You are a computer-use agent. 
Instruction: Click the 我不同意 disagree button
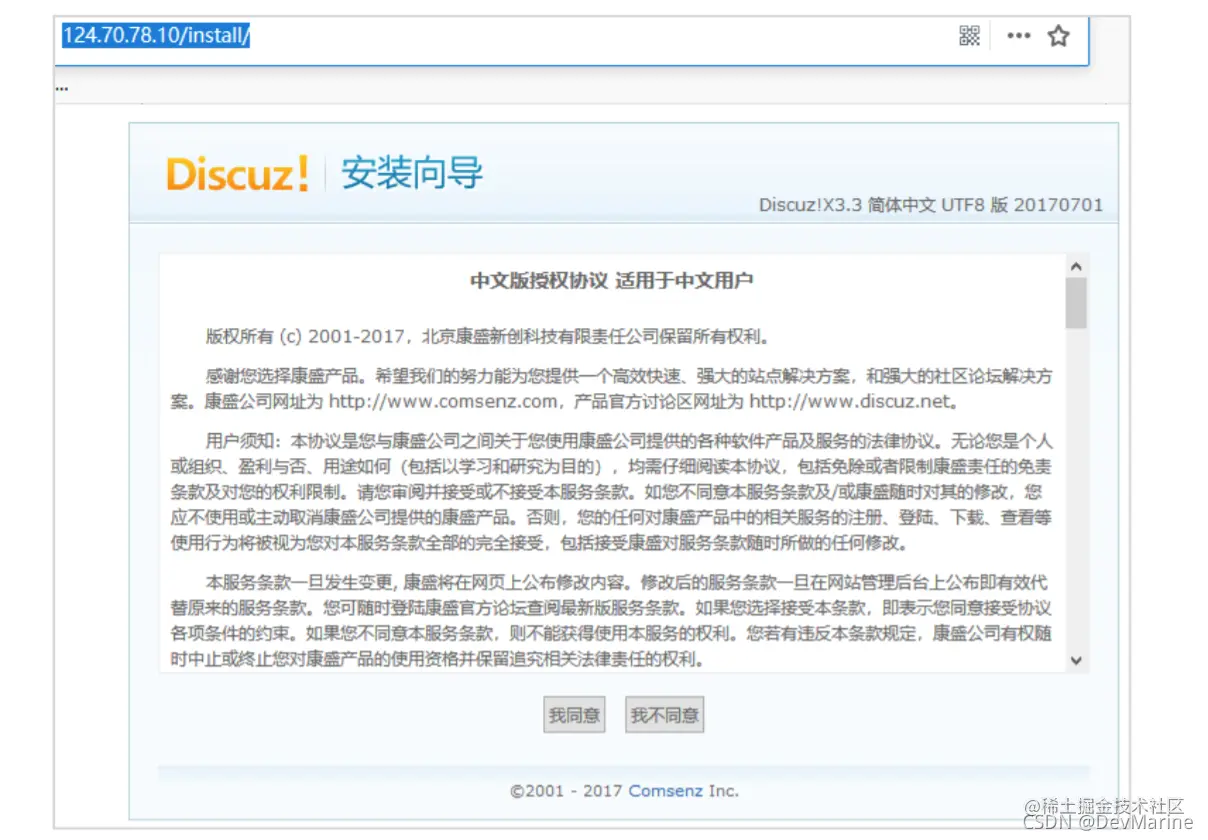(x=664, y=715)
